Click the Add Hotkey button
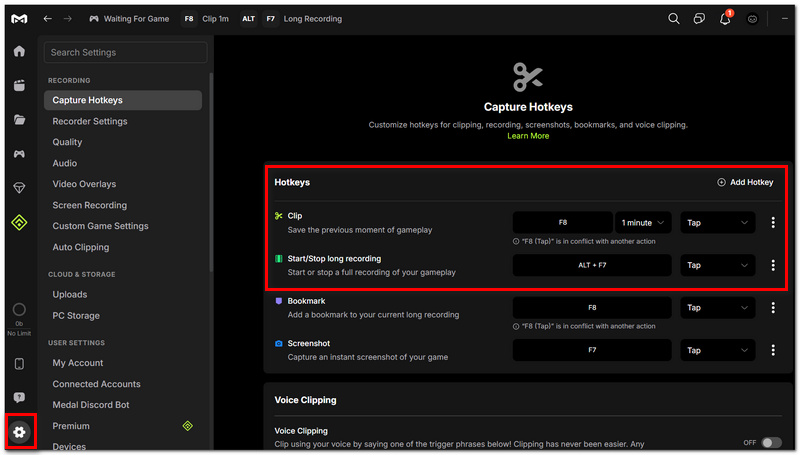This screenshot has width=800, height=455. (745, 182)
